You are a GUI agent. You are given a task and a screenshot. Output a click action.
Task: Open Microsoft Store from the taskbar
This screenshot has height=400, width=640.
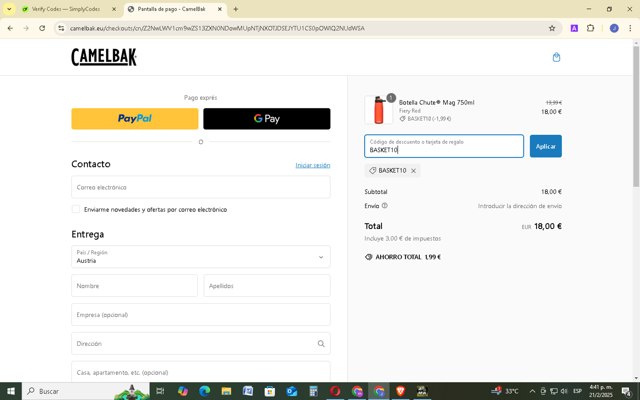tap(270, 391)
